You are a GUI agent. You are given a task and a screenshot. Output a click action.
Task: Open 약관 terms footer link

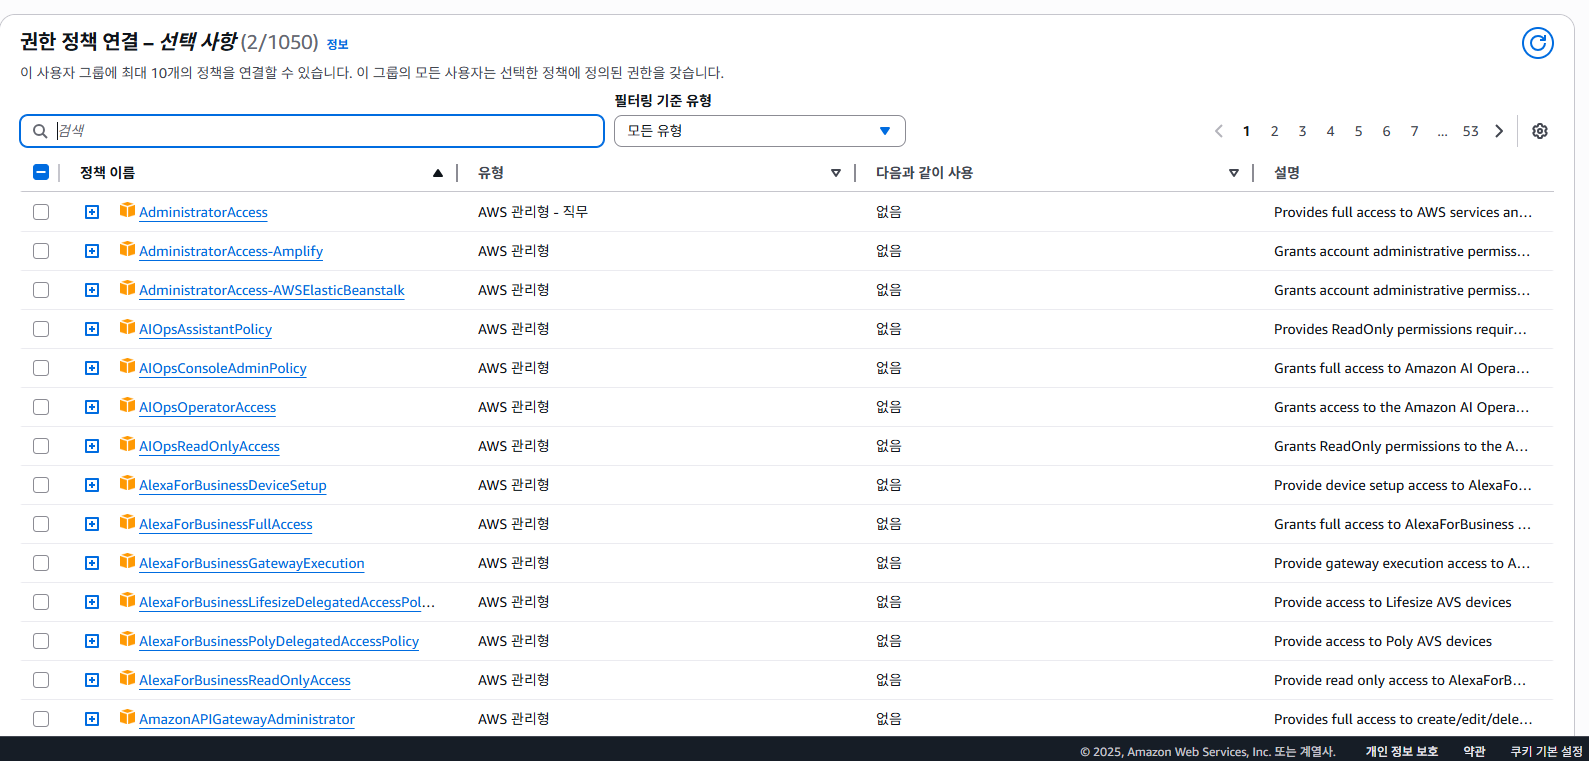1474,751
